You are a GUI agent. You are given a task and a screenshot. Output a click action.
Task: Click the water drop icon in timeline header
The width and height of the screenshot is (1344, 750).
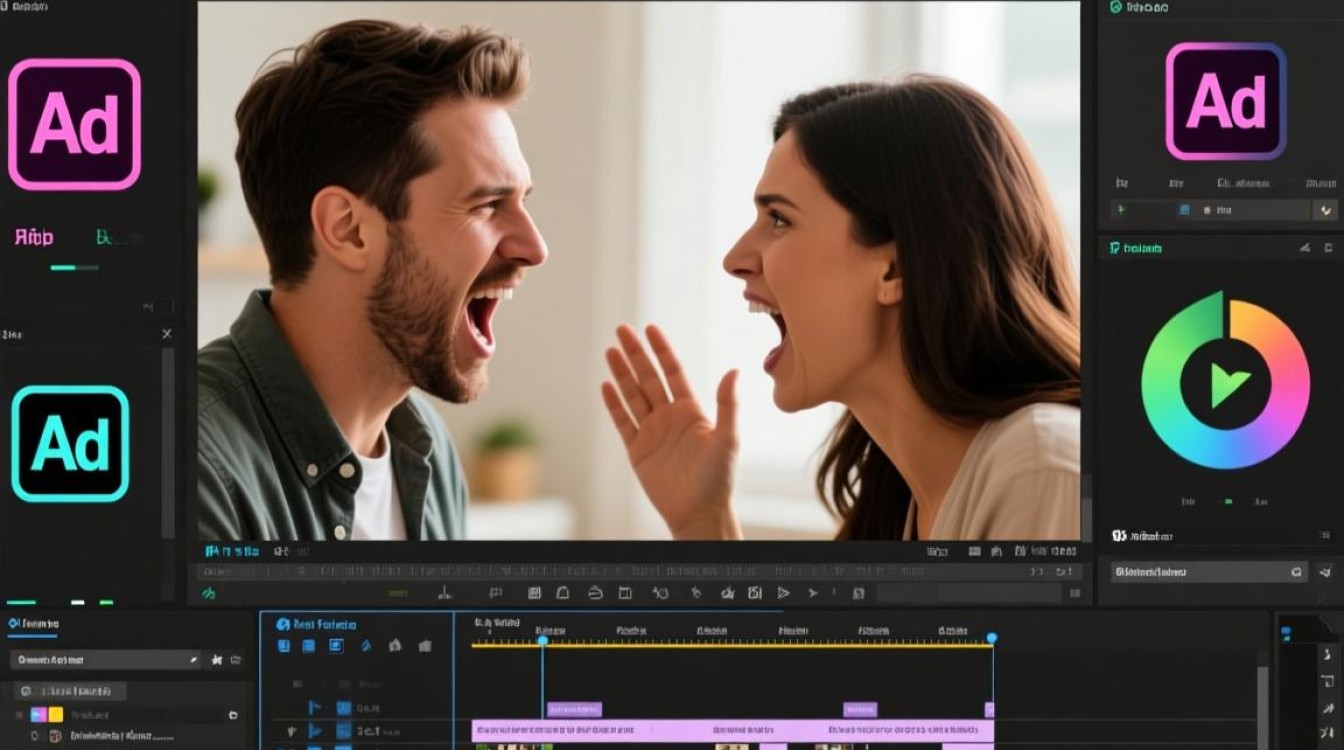pyautogui.click(x=366, y=647)
